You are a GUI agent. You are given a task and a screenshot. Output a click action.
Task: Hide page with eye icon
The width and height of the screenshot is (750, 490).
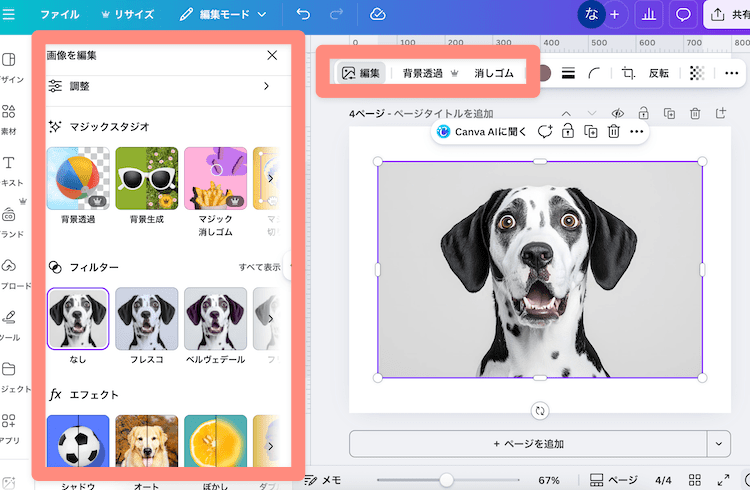618,113
